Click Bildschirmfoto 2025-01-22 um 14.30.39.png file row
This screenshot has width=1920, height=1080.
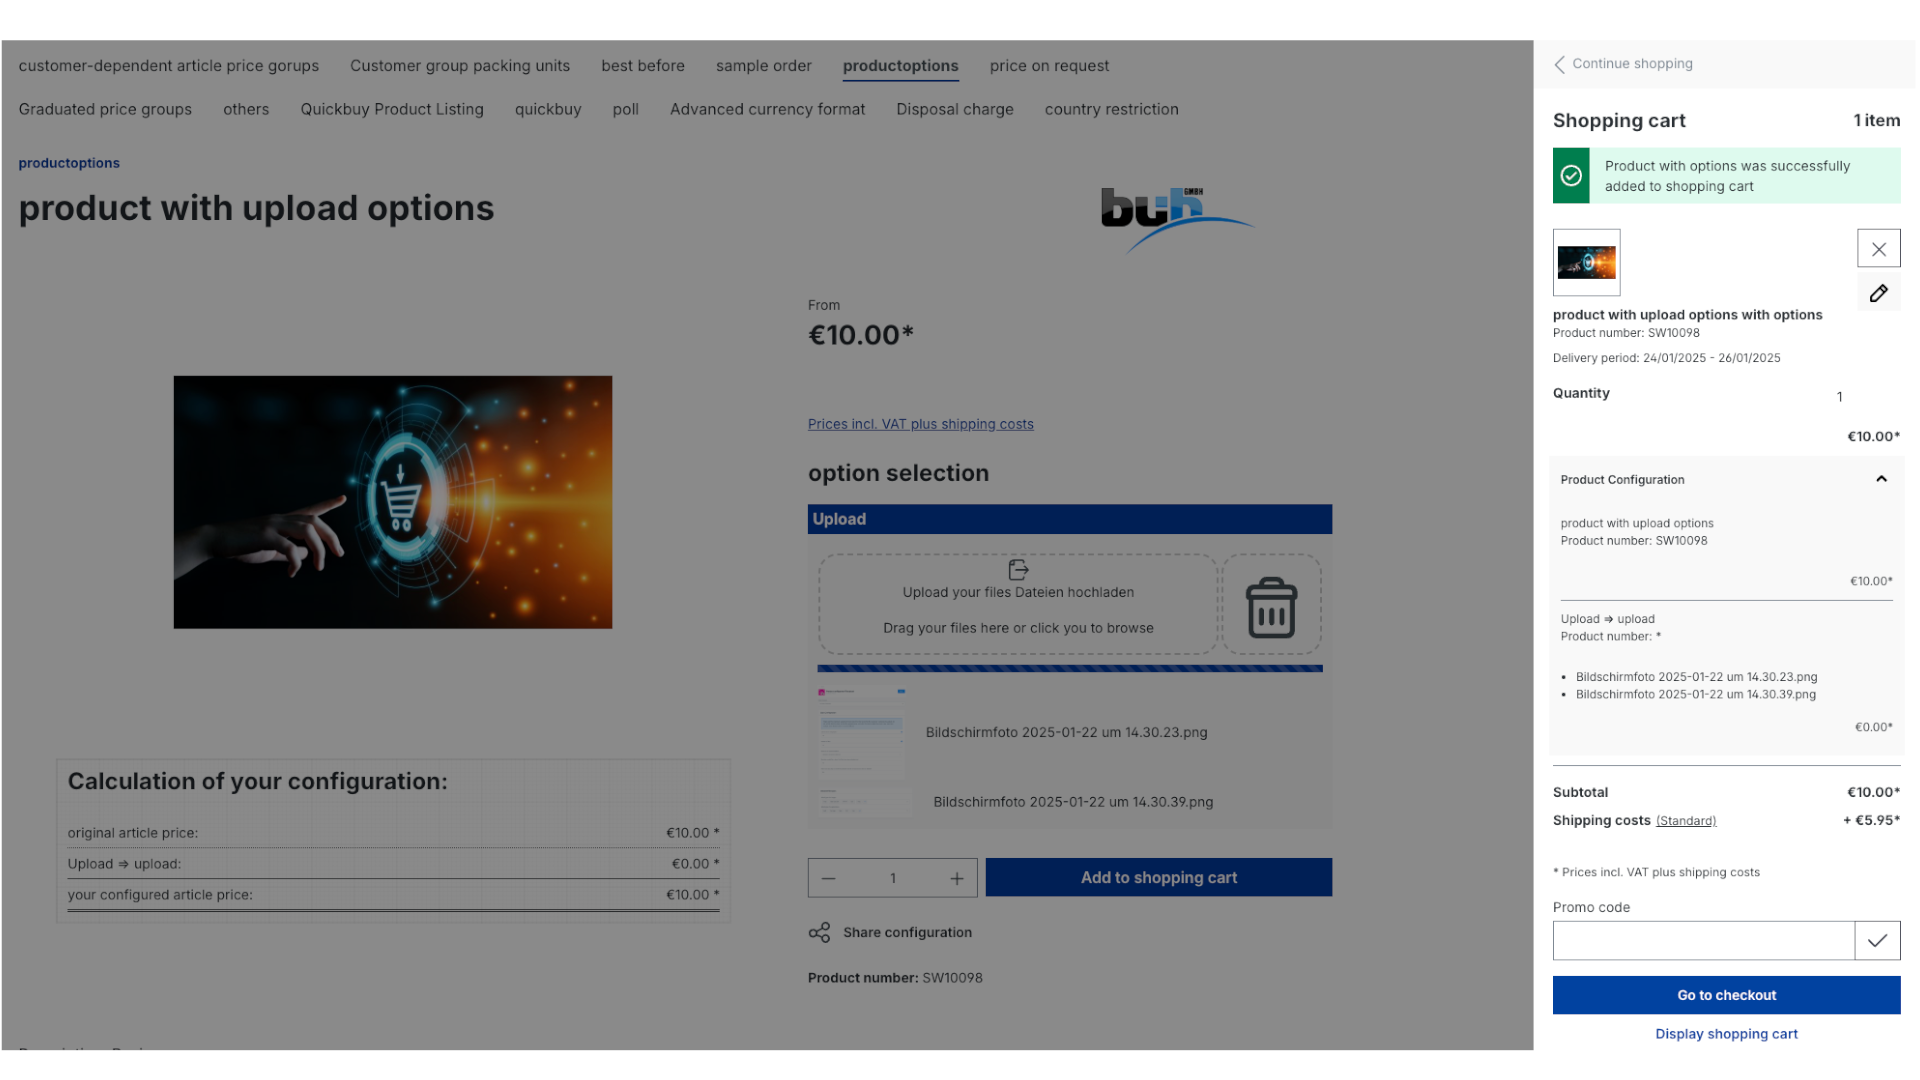coord(1069,800)
